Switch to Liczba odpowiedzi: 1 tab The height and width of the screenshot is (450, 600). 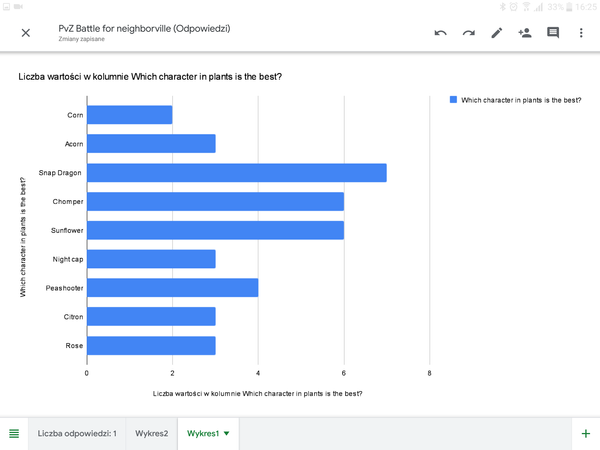[x=77, y=433]
